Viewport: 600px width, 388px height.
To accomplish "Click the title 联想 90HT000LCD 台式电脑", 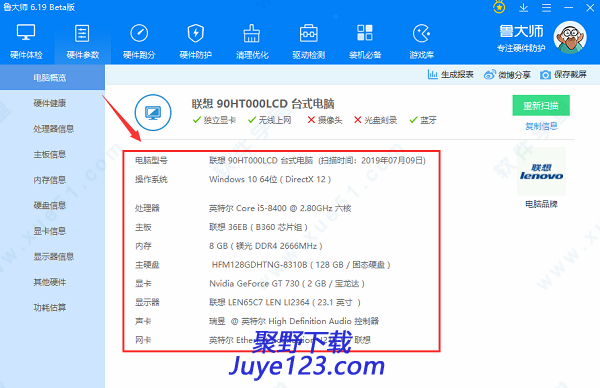I will click(x=263, y=104).
